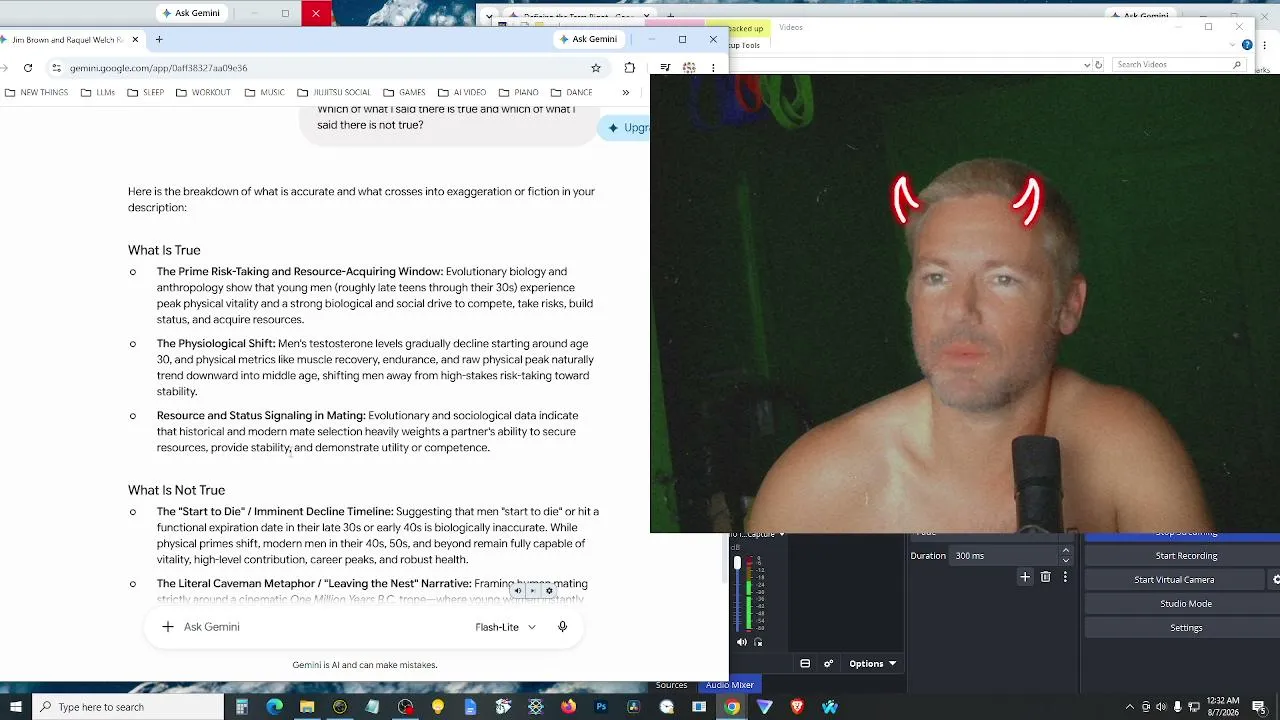Activate the Gemini microphone input
The image size is (1280, 720).
coord(563,627)
